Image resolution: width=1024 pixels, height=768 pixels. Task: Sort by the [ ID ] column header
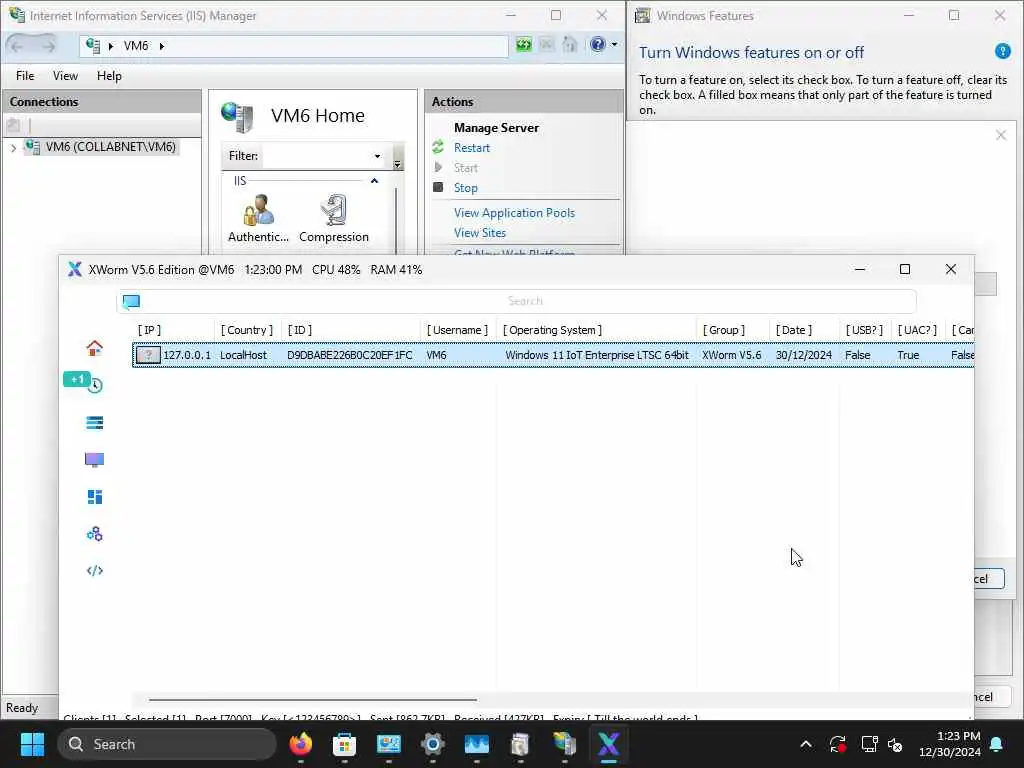pyautogui.click(x=300, y=330)
